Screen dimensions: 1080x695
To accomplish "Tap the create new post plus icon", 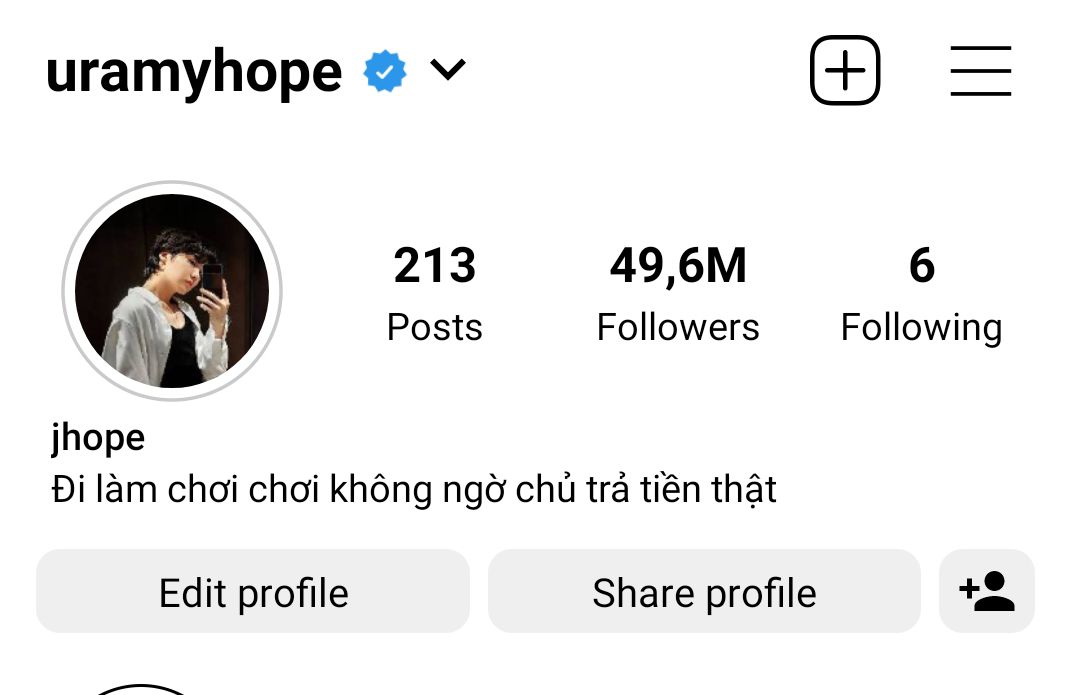I will click(845, 70).
